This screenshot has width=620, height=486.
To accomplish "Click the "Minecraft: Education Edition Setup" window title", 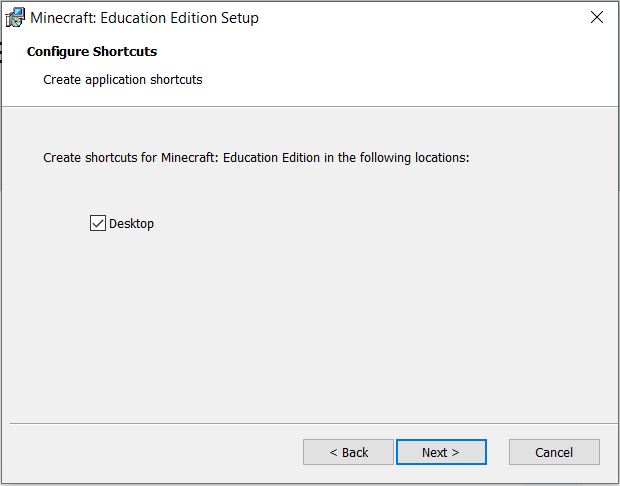I will click(144, 18).
